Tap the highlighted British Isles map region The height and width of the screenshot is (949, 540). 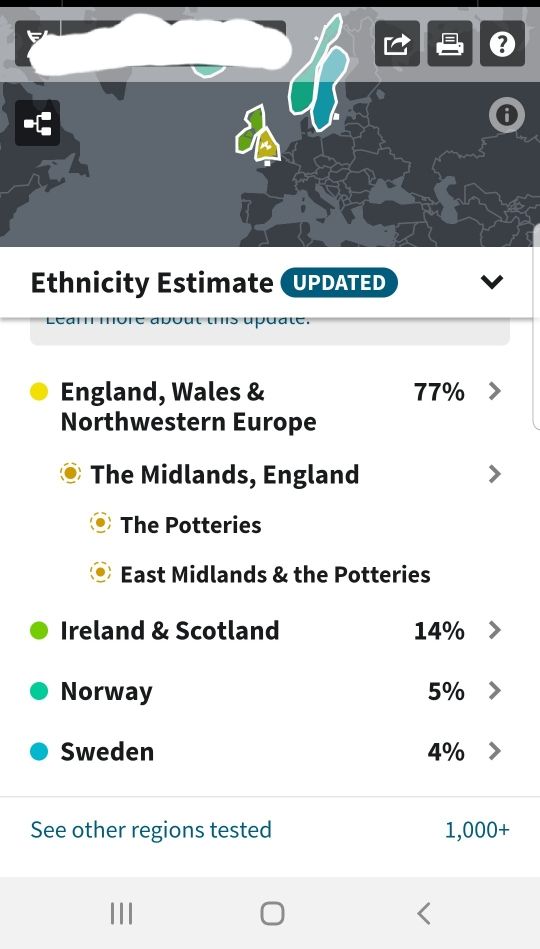point(257,136)
